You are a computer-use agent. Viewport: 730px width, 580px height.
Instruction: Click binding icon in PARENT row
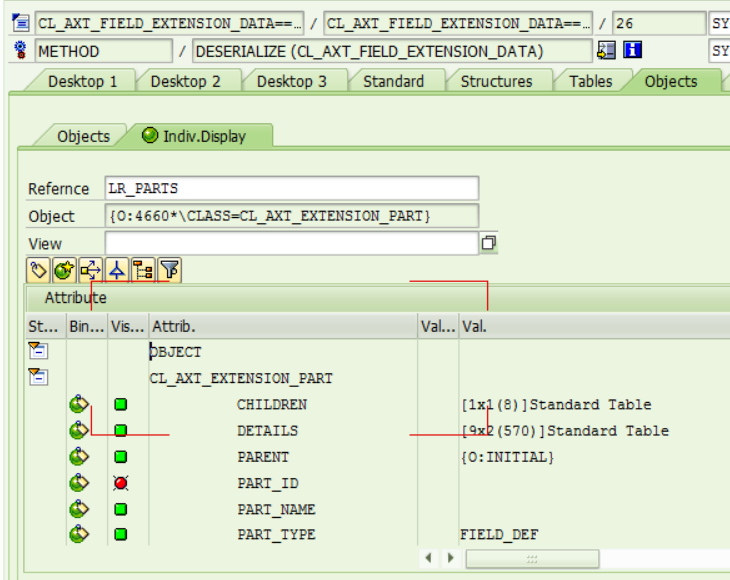(x=79, y=456)
